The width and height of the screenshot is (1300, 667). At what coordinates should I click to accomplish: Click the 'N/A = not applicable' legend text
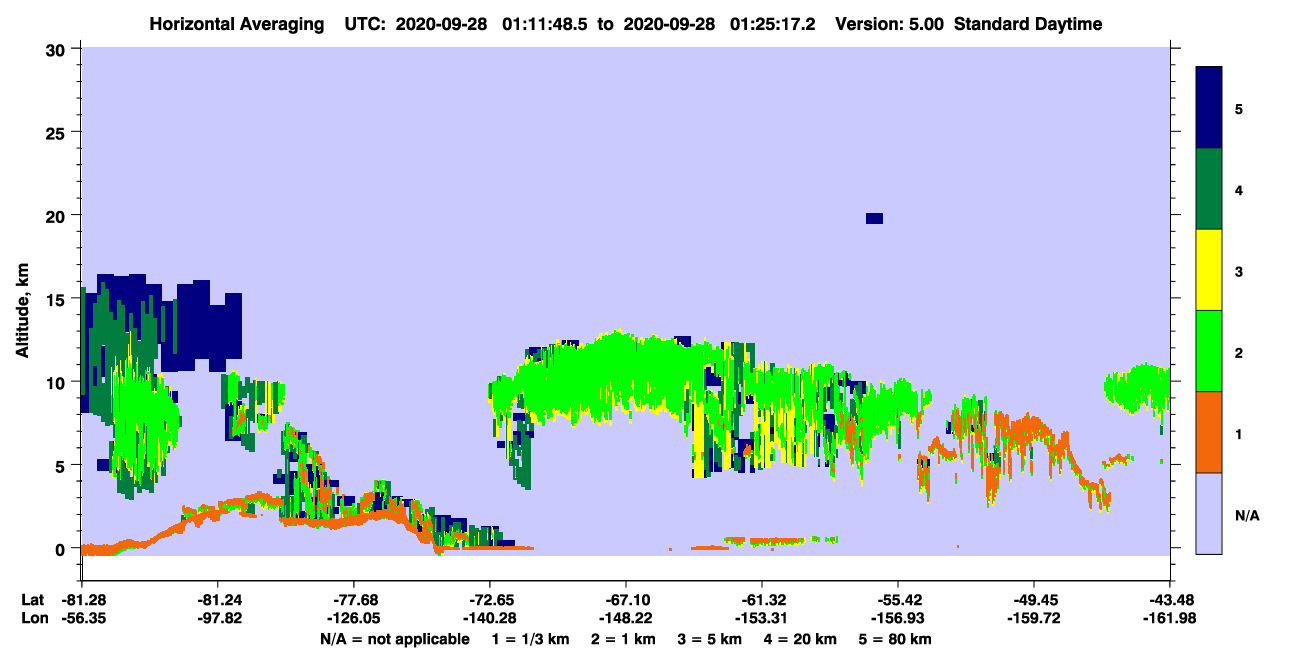click(x=395, y=639)
